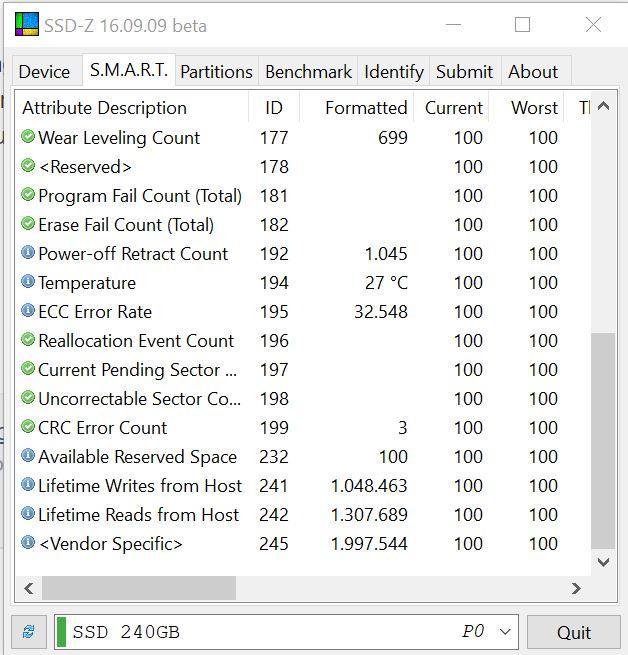Select the Available Reserved Space row
This screenshot has width=628, height=655.
pyautogui.click(x=137, y=457)
